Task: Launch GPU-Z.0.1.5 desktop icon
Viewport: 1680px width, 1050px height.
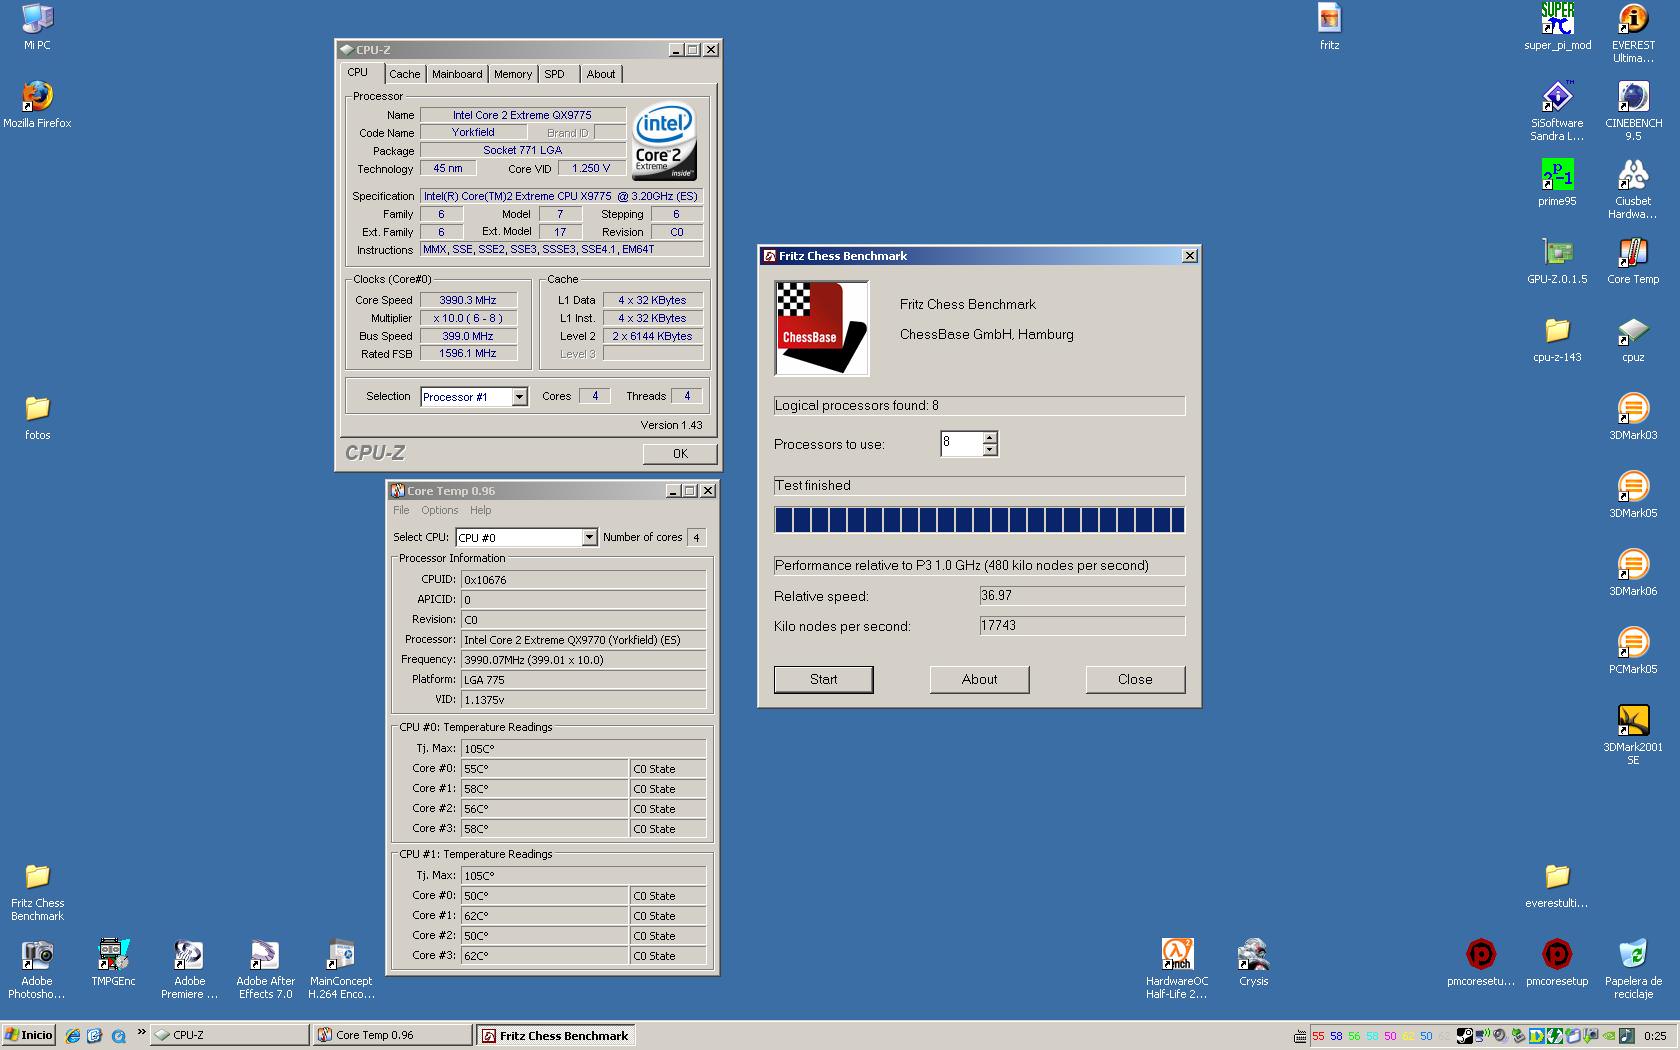Action: coord(1557,260)
